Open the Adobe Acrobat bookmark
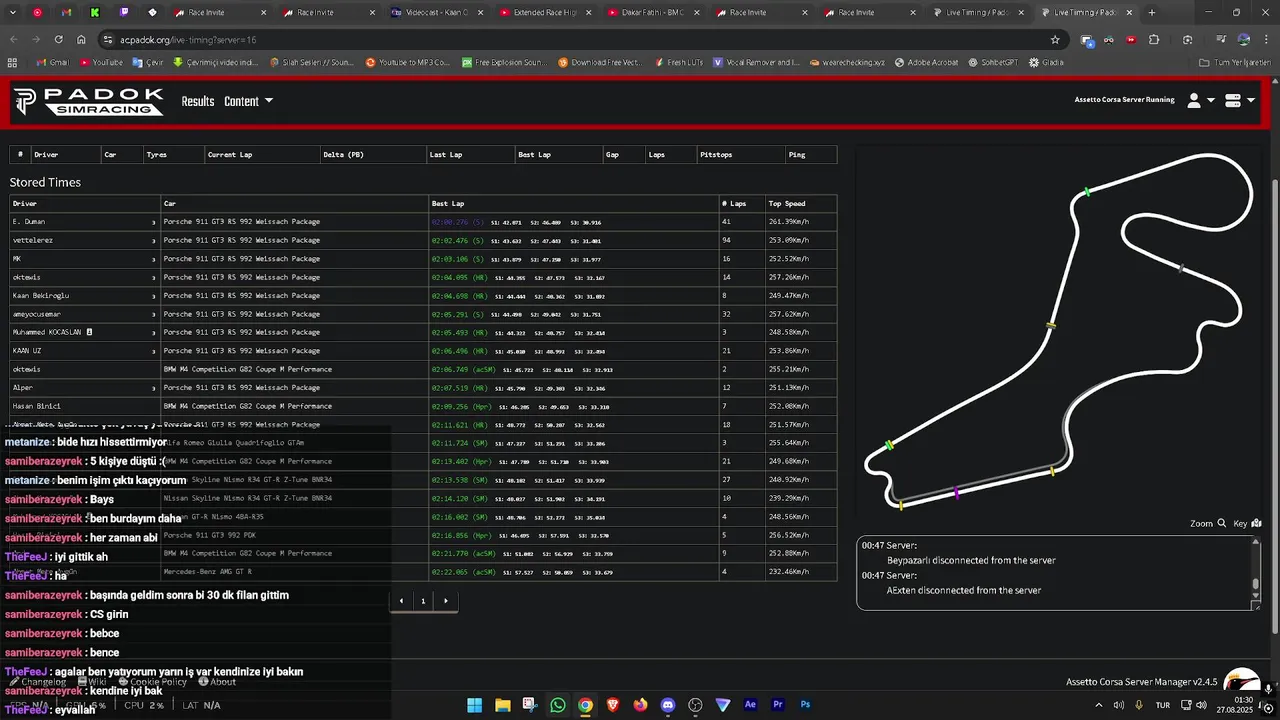Image resolution: width=1280 pixels, height=720 pixels. click(926, 62)
